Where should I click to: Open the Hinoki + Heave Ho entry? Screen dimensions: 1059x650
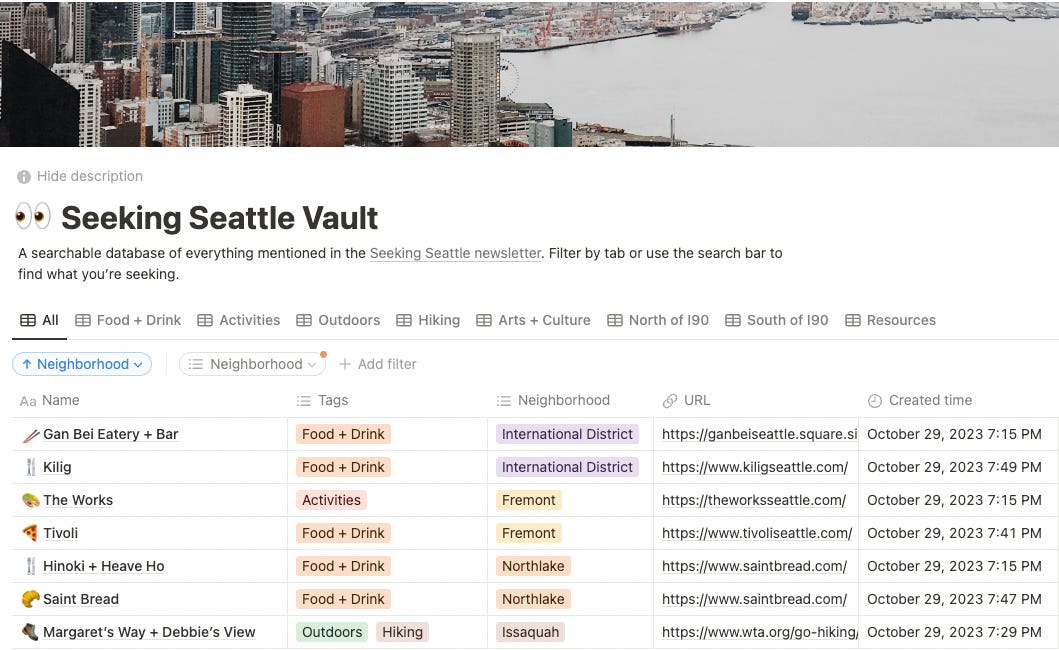[104, 566]
